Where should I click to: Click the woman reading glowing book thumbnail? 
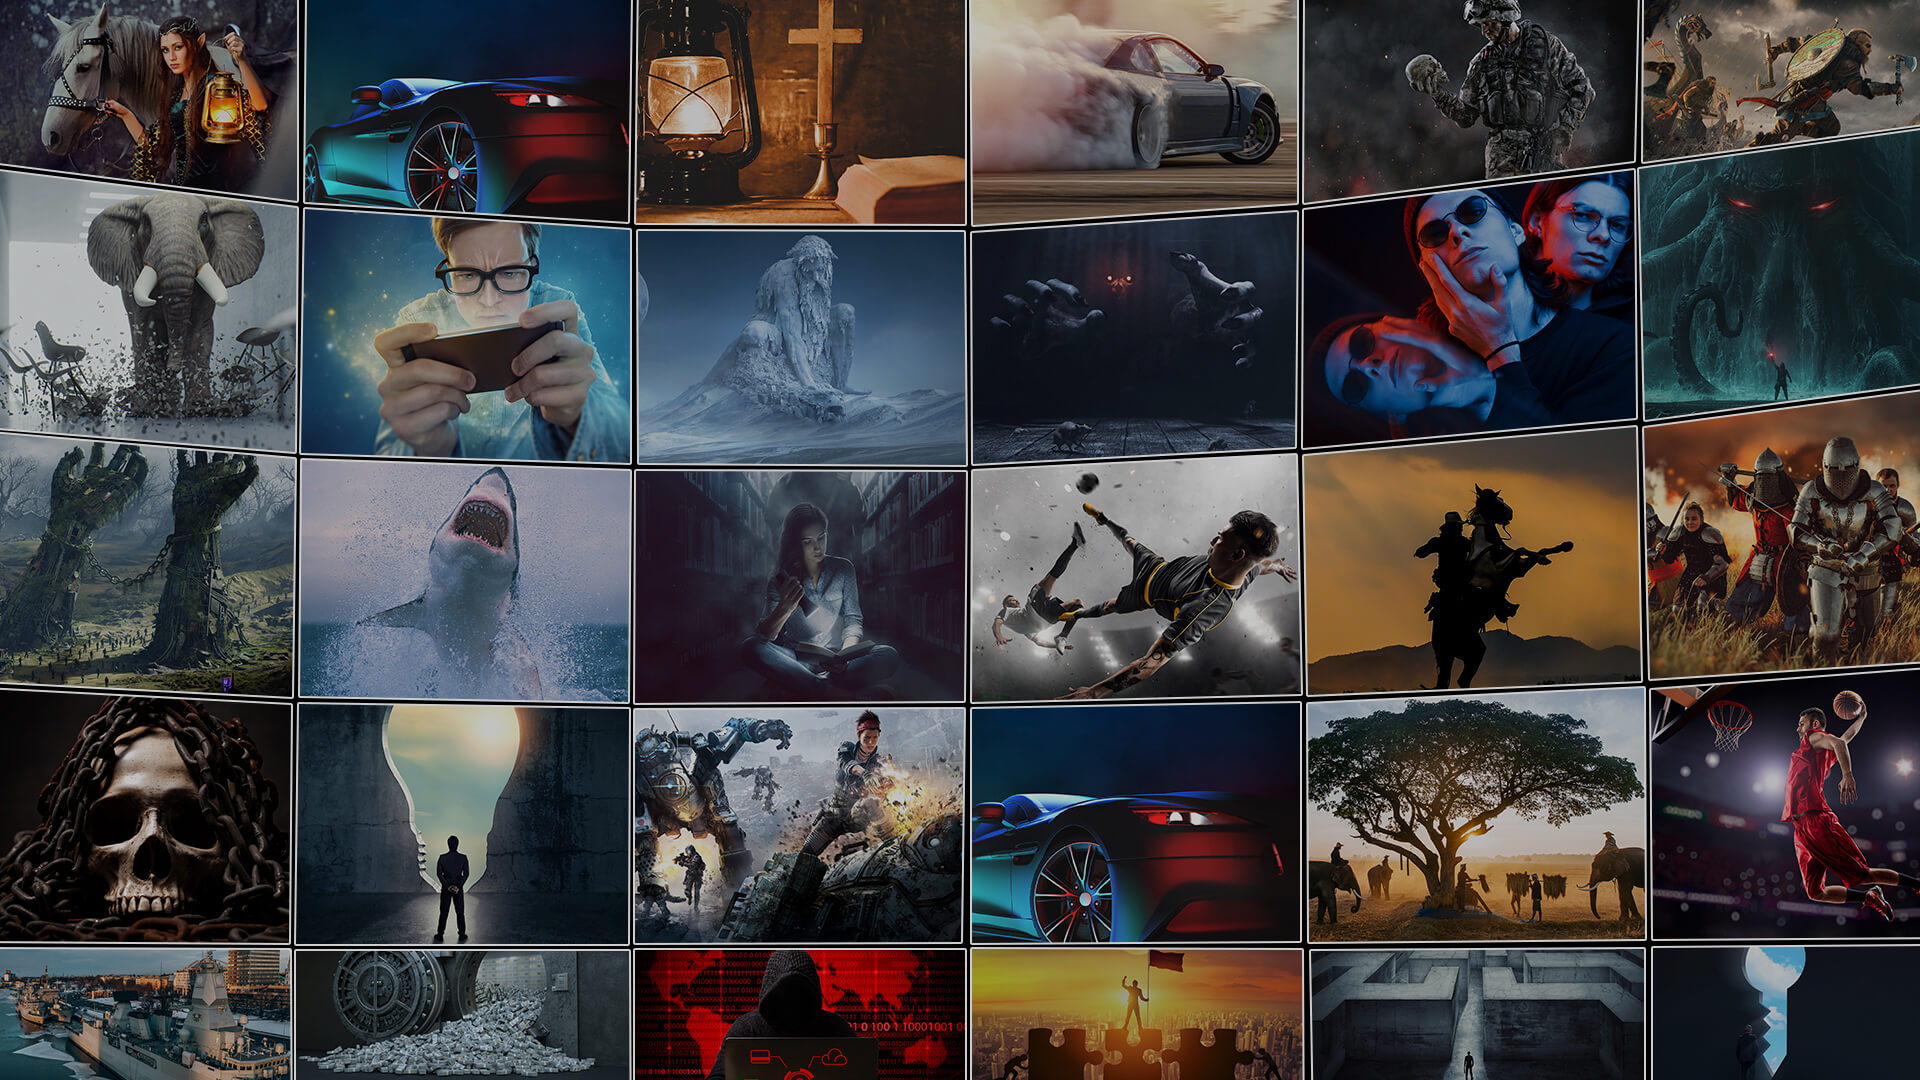(x=800, y=587)
